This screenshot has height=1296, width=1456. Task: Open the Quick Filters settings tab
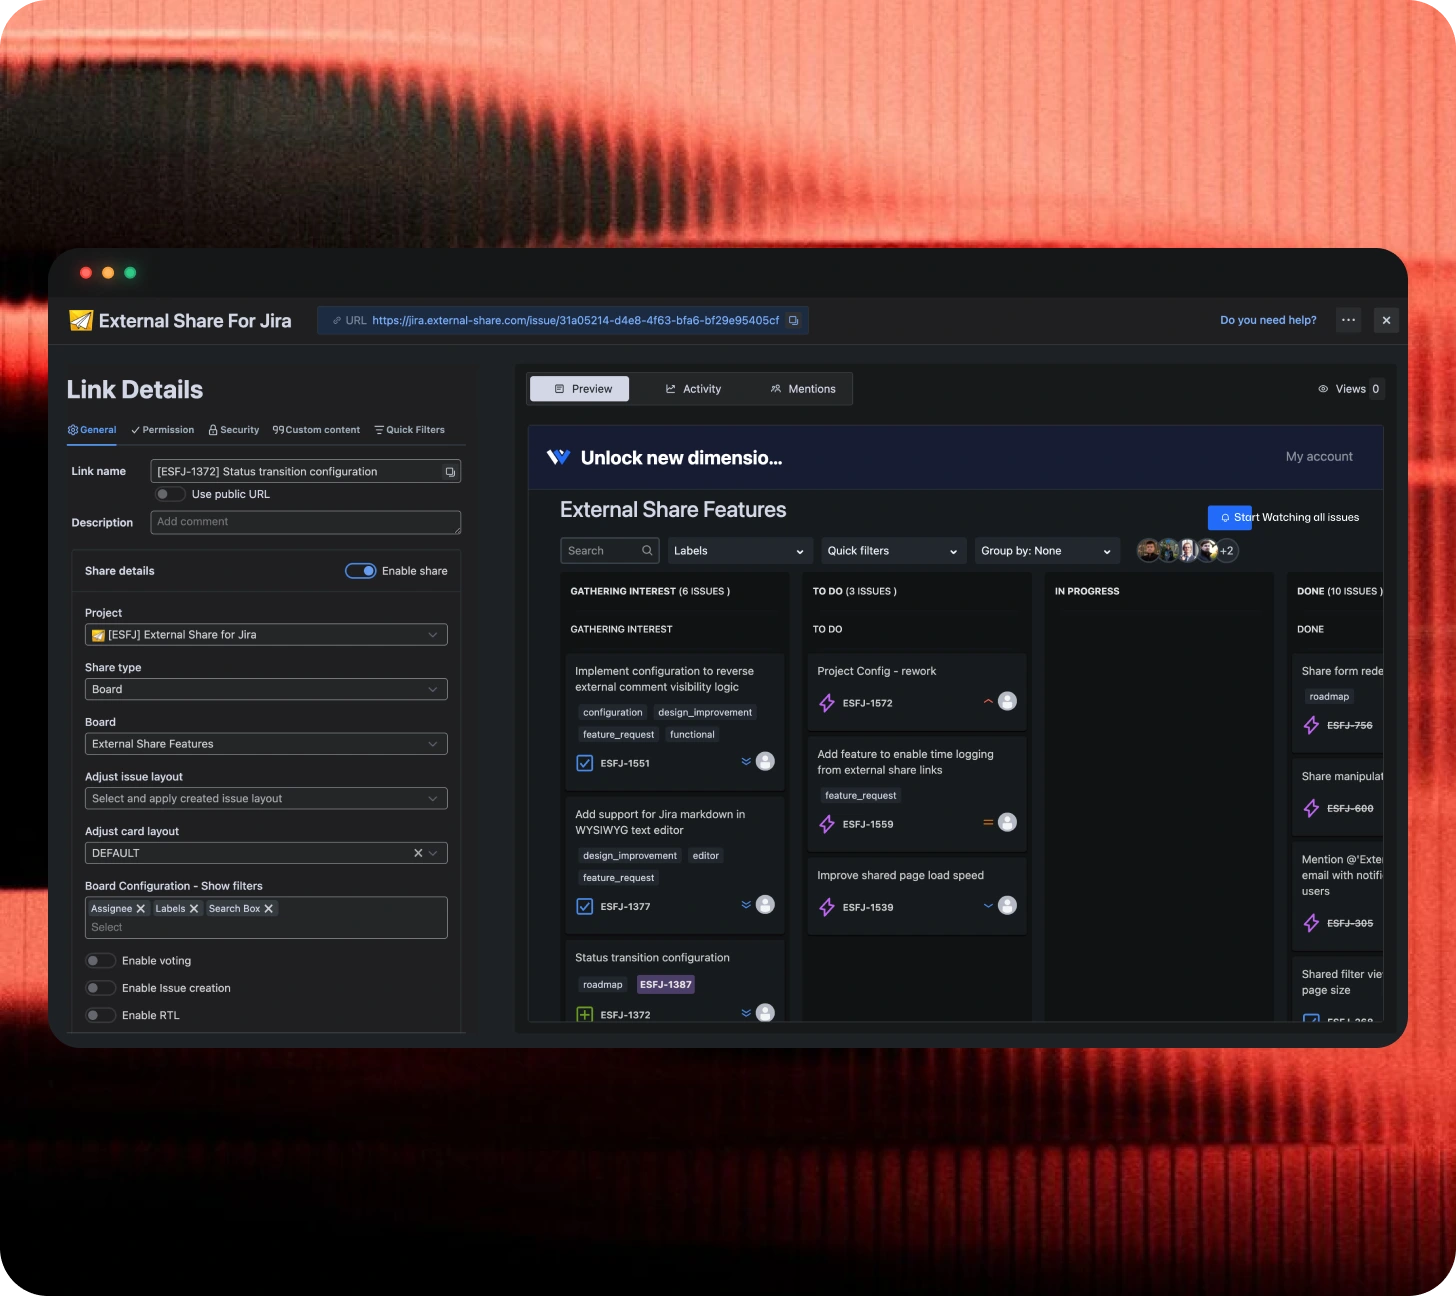pos(410,430)
